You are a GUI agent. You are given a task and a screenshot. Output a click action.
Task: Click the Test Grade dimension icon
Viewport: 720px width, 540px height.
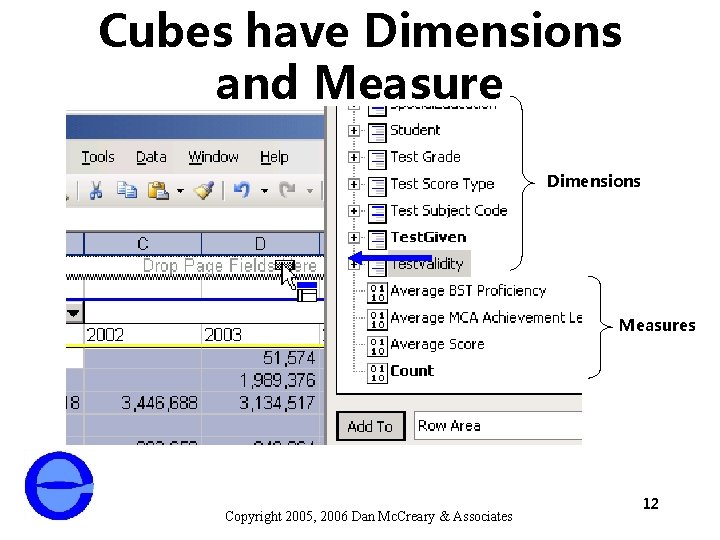coord(377,159)
